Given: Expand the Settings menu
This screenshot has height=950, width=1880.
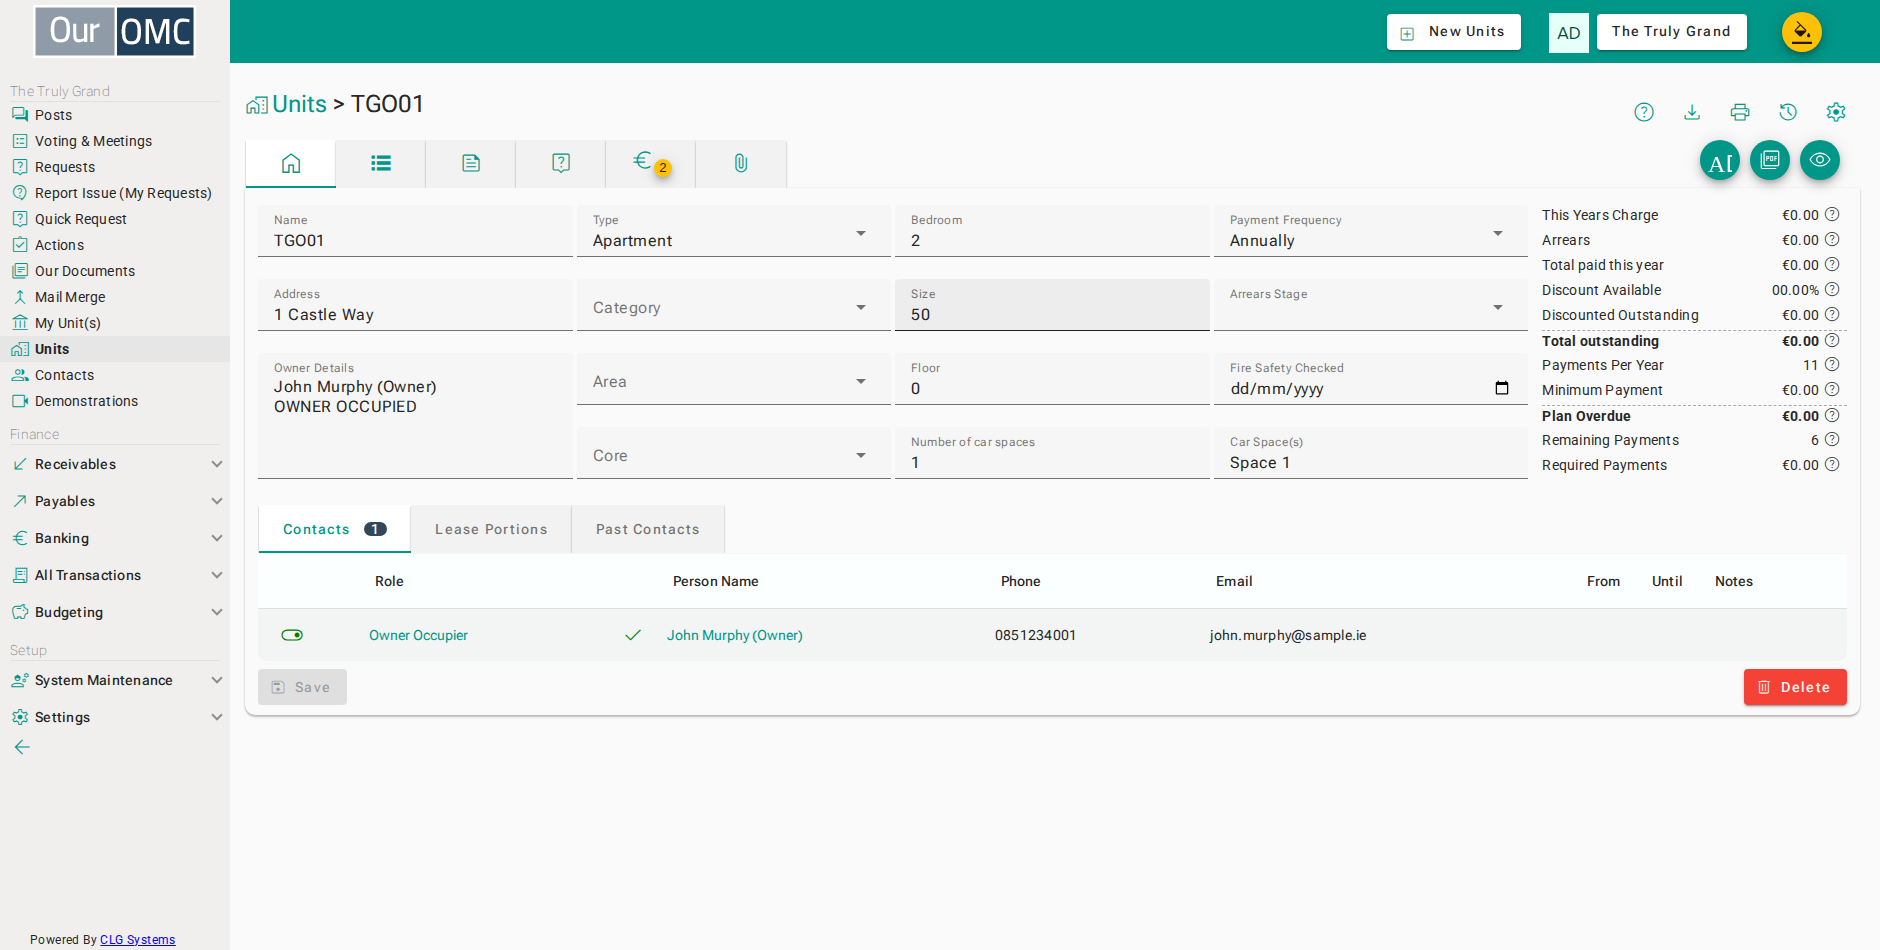Looking at the screenshot, I should tap(116, 717).
